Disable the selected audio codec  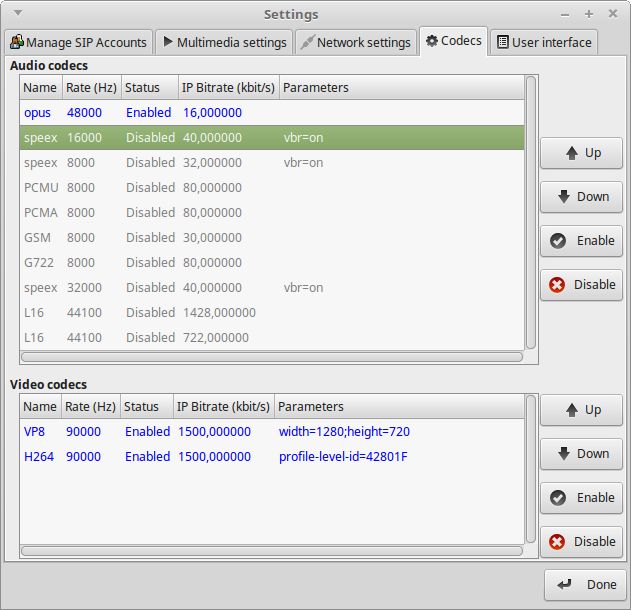582,285
